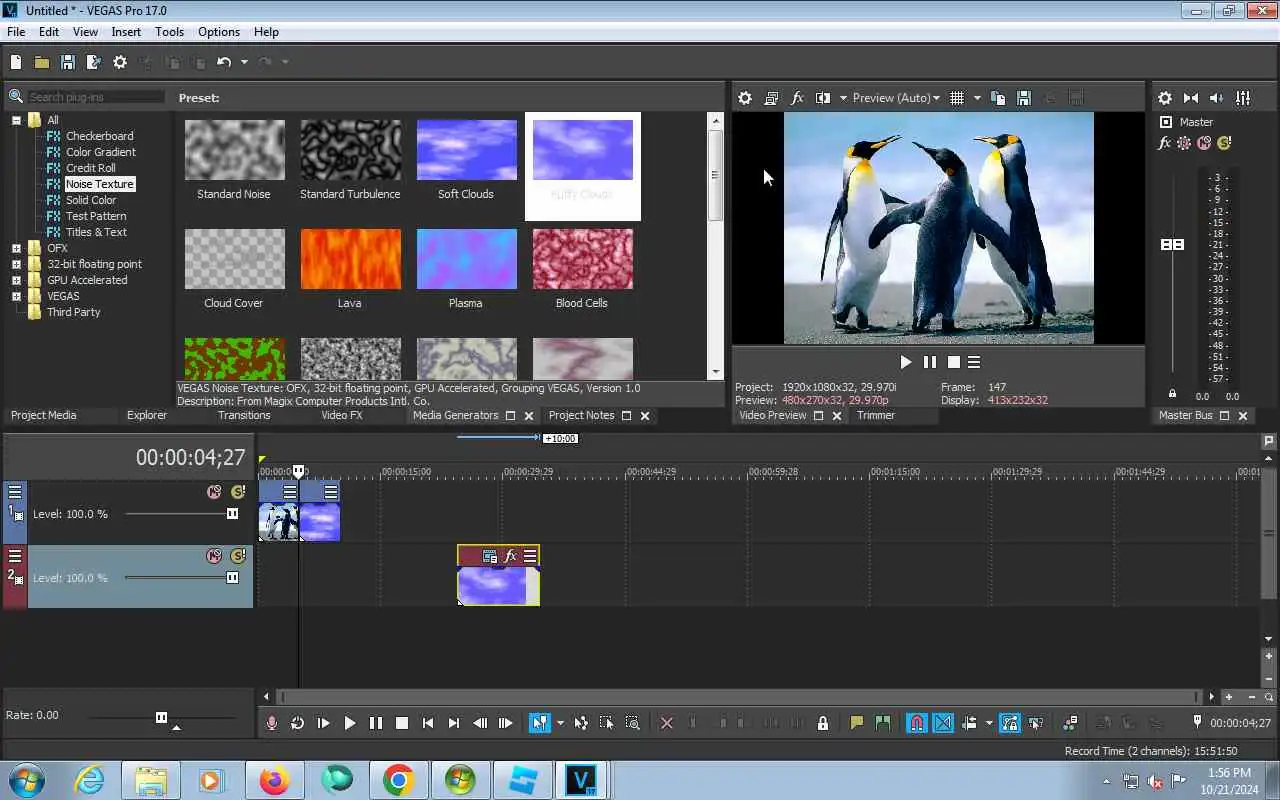This screenshot has width=1280, height=800.
Task: Save the project with the floppy disk icon
Action: tap(68, 62)
